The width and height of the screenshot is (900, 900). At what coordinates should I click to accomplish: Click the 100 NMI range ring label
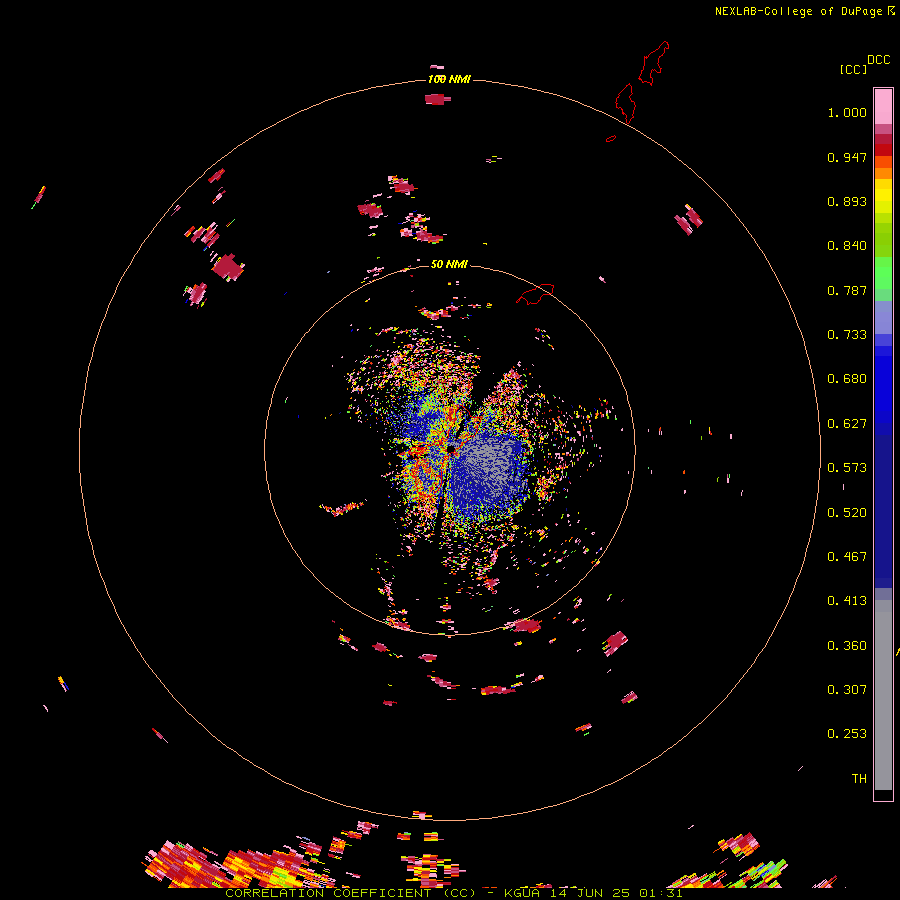pyautogui.click(x=449, y=79)
